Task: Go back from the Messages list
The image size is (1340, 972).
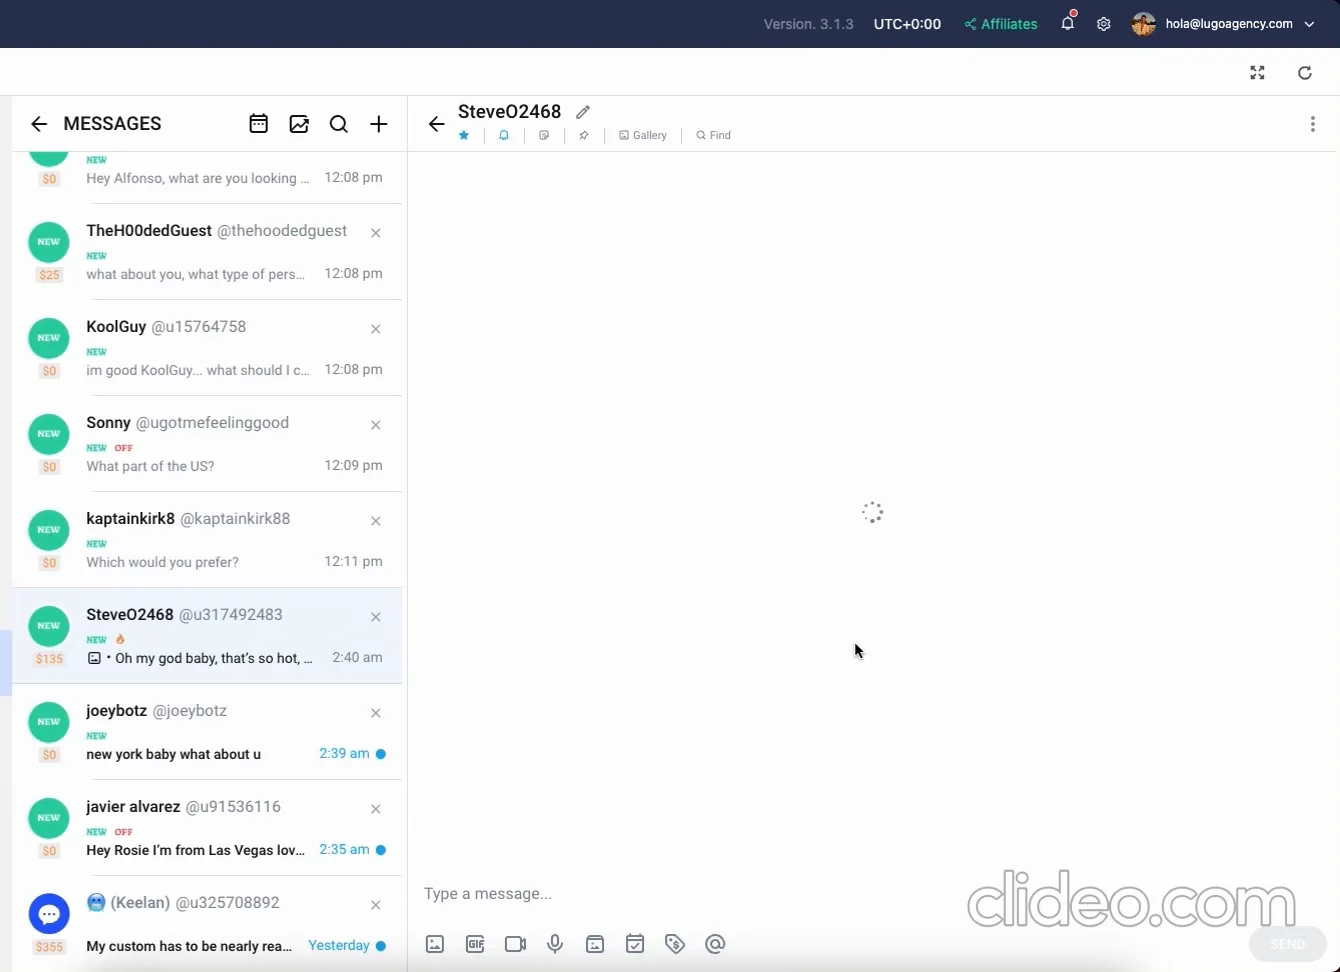Action: pos(39,124)
